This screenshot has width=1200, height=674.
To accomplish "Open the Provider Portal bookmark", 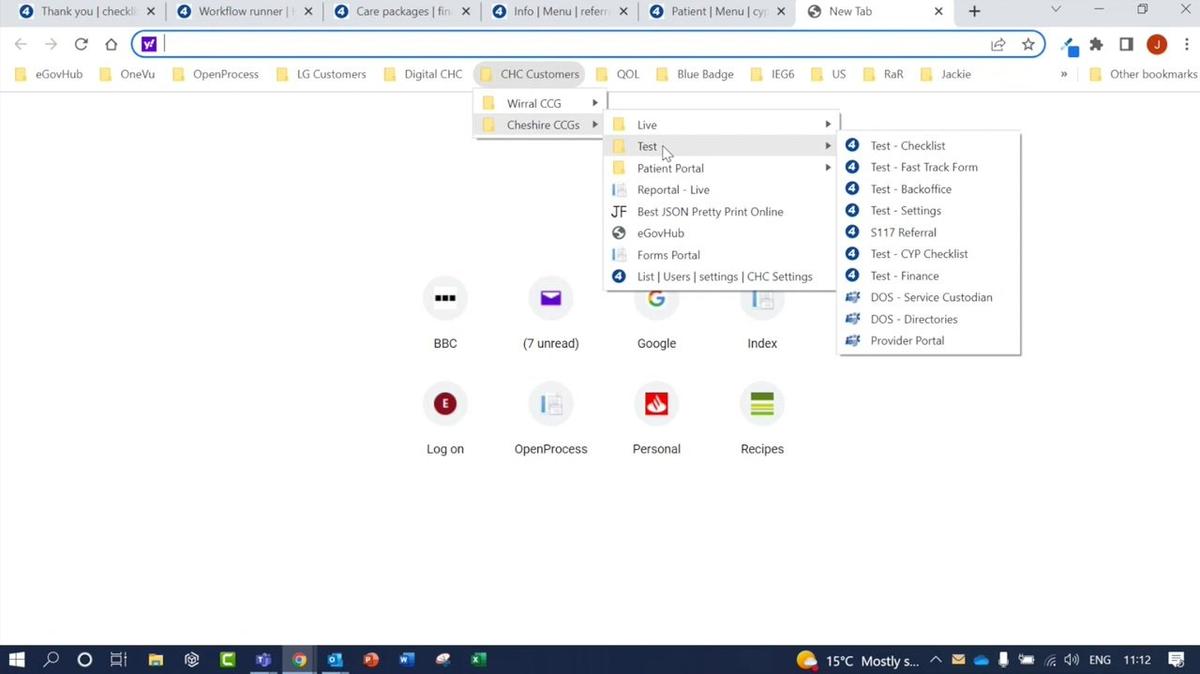I will click(906, 341).
